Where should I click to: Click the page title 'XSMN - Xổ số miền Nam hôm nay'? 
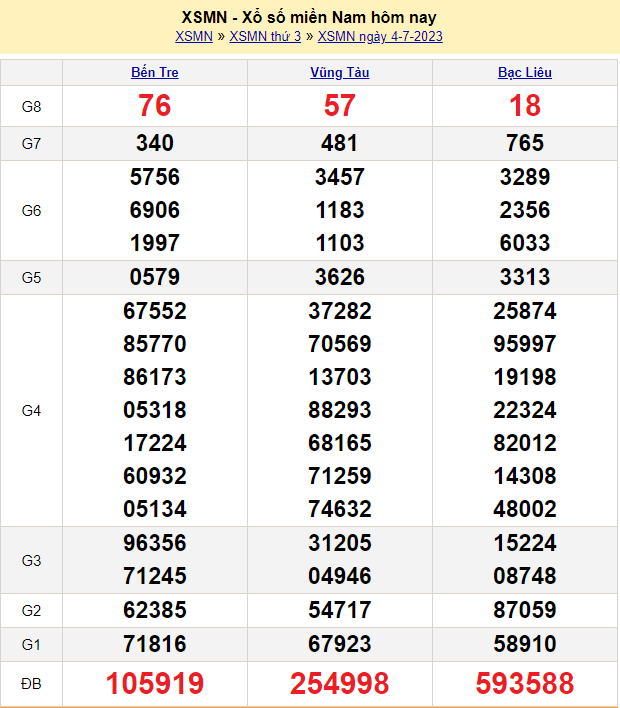click(x=309, y=17)
